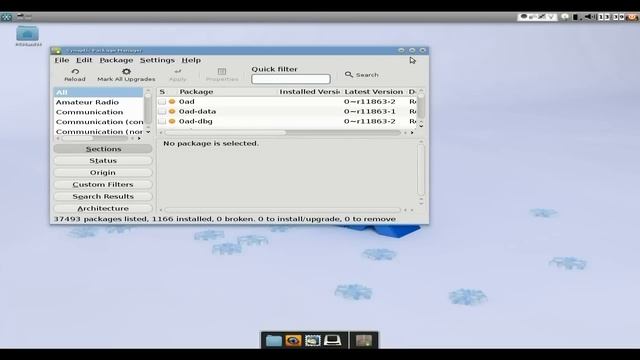Click the Apply toolbar icon
Screen dimensions: 640x360
(178, 71)
